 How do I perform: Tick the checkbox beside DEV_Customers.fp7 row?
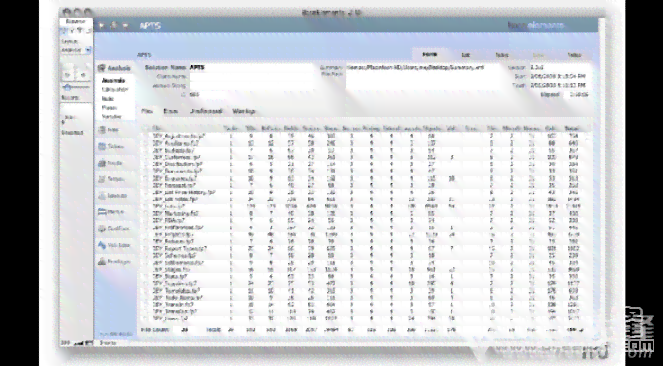click(x=145, y=157)
